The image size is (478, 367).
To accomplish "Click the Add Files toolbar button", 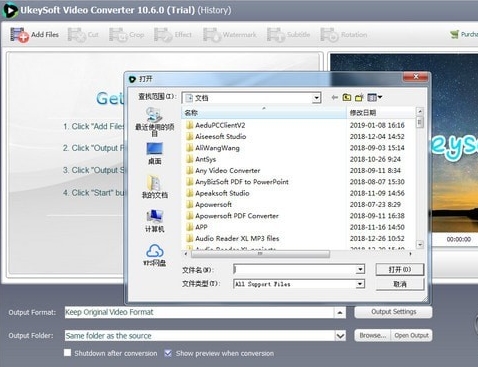I will coord(35,35).
